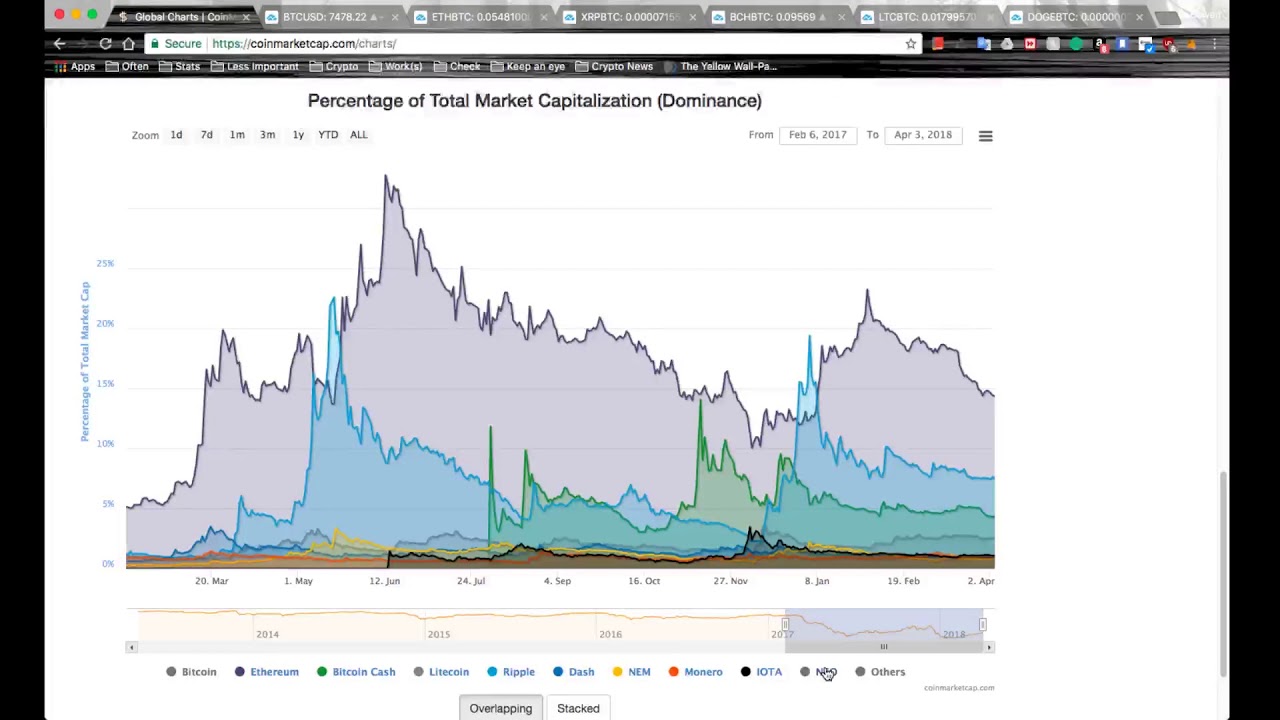Toggle Bitcoin Cash series in the legend

click(x=355, y=672)
